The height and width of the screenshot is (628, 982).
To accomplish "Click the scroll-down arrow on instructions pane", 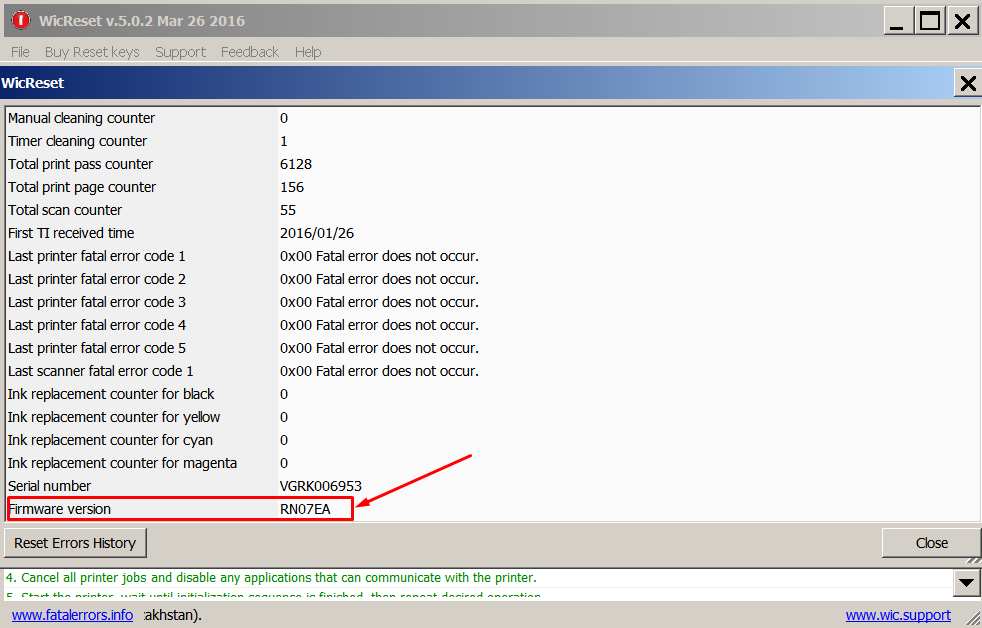I will (965, 582).
